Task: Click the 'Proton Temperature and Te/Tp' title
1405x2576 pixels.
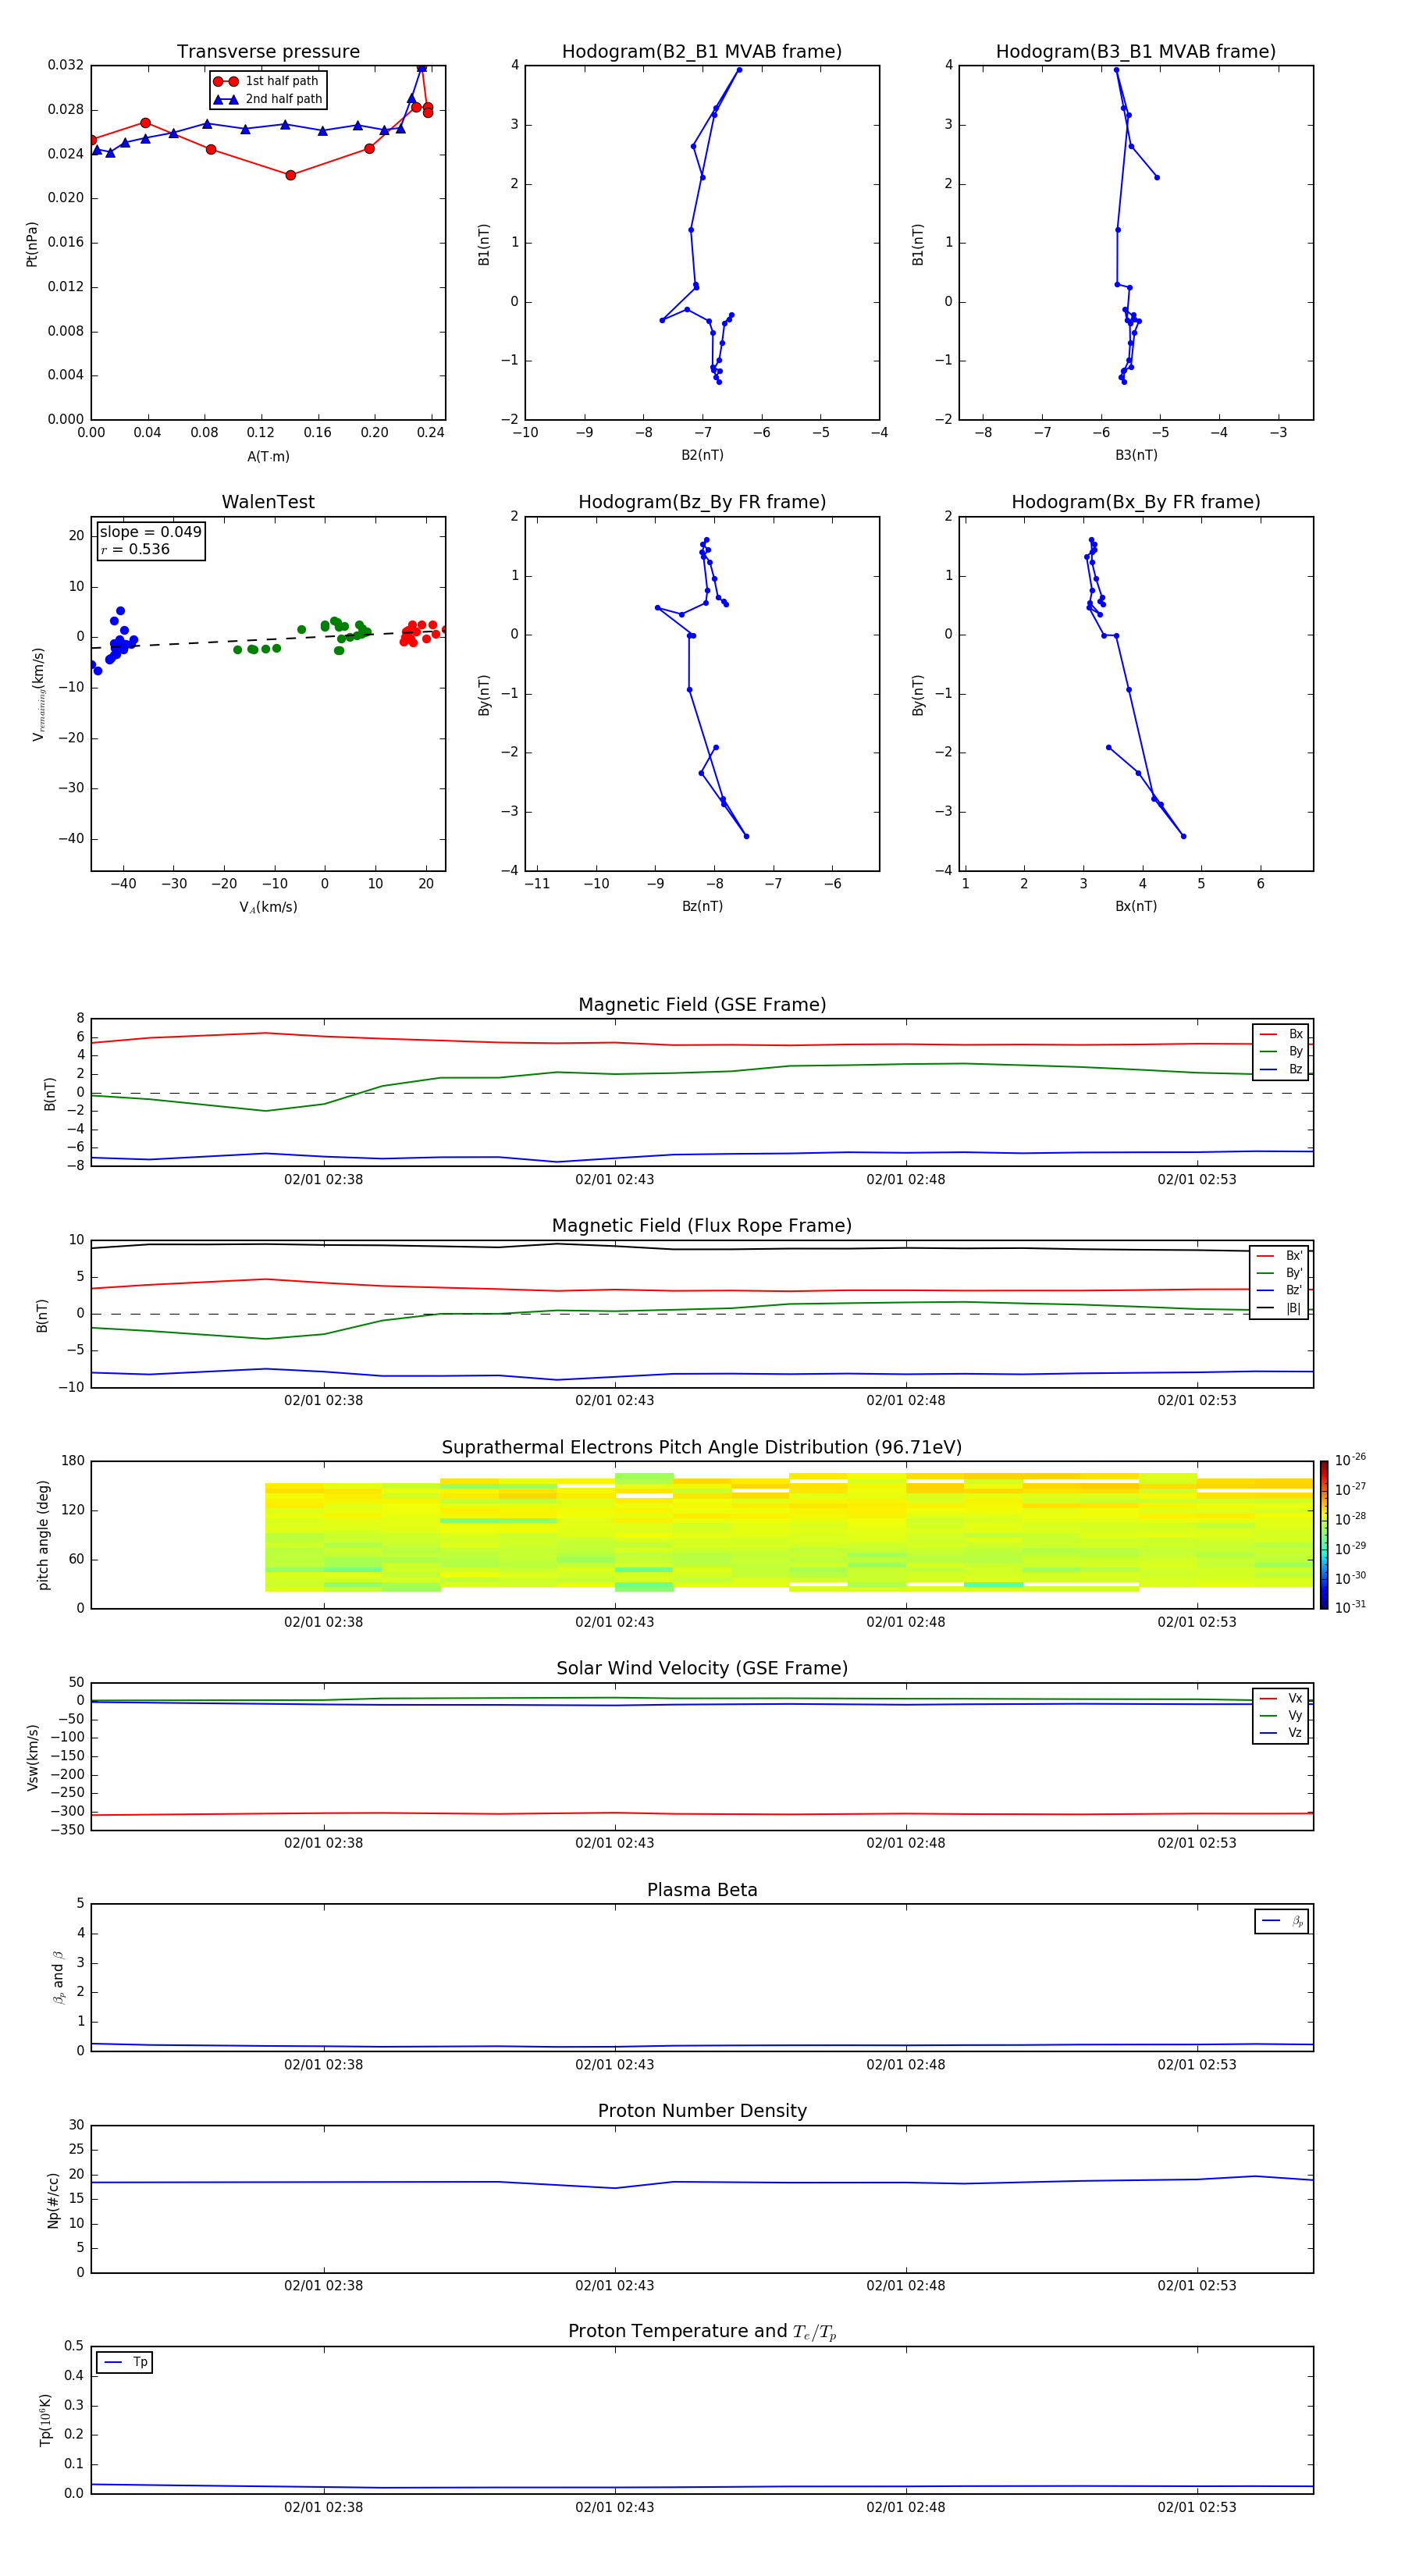Action: click(702, 2332)
